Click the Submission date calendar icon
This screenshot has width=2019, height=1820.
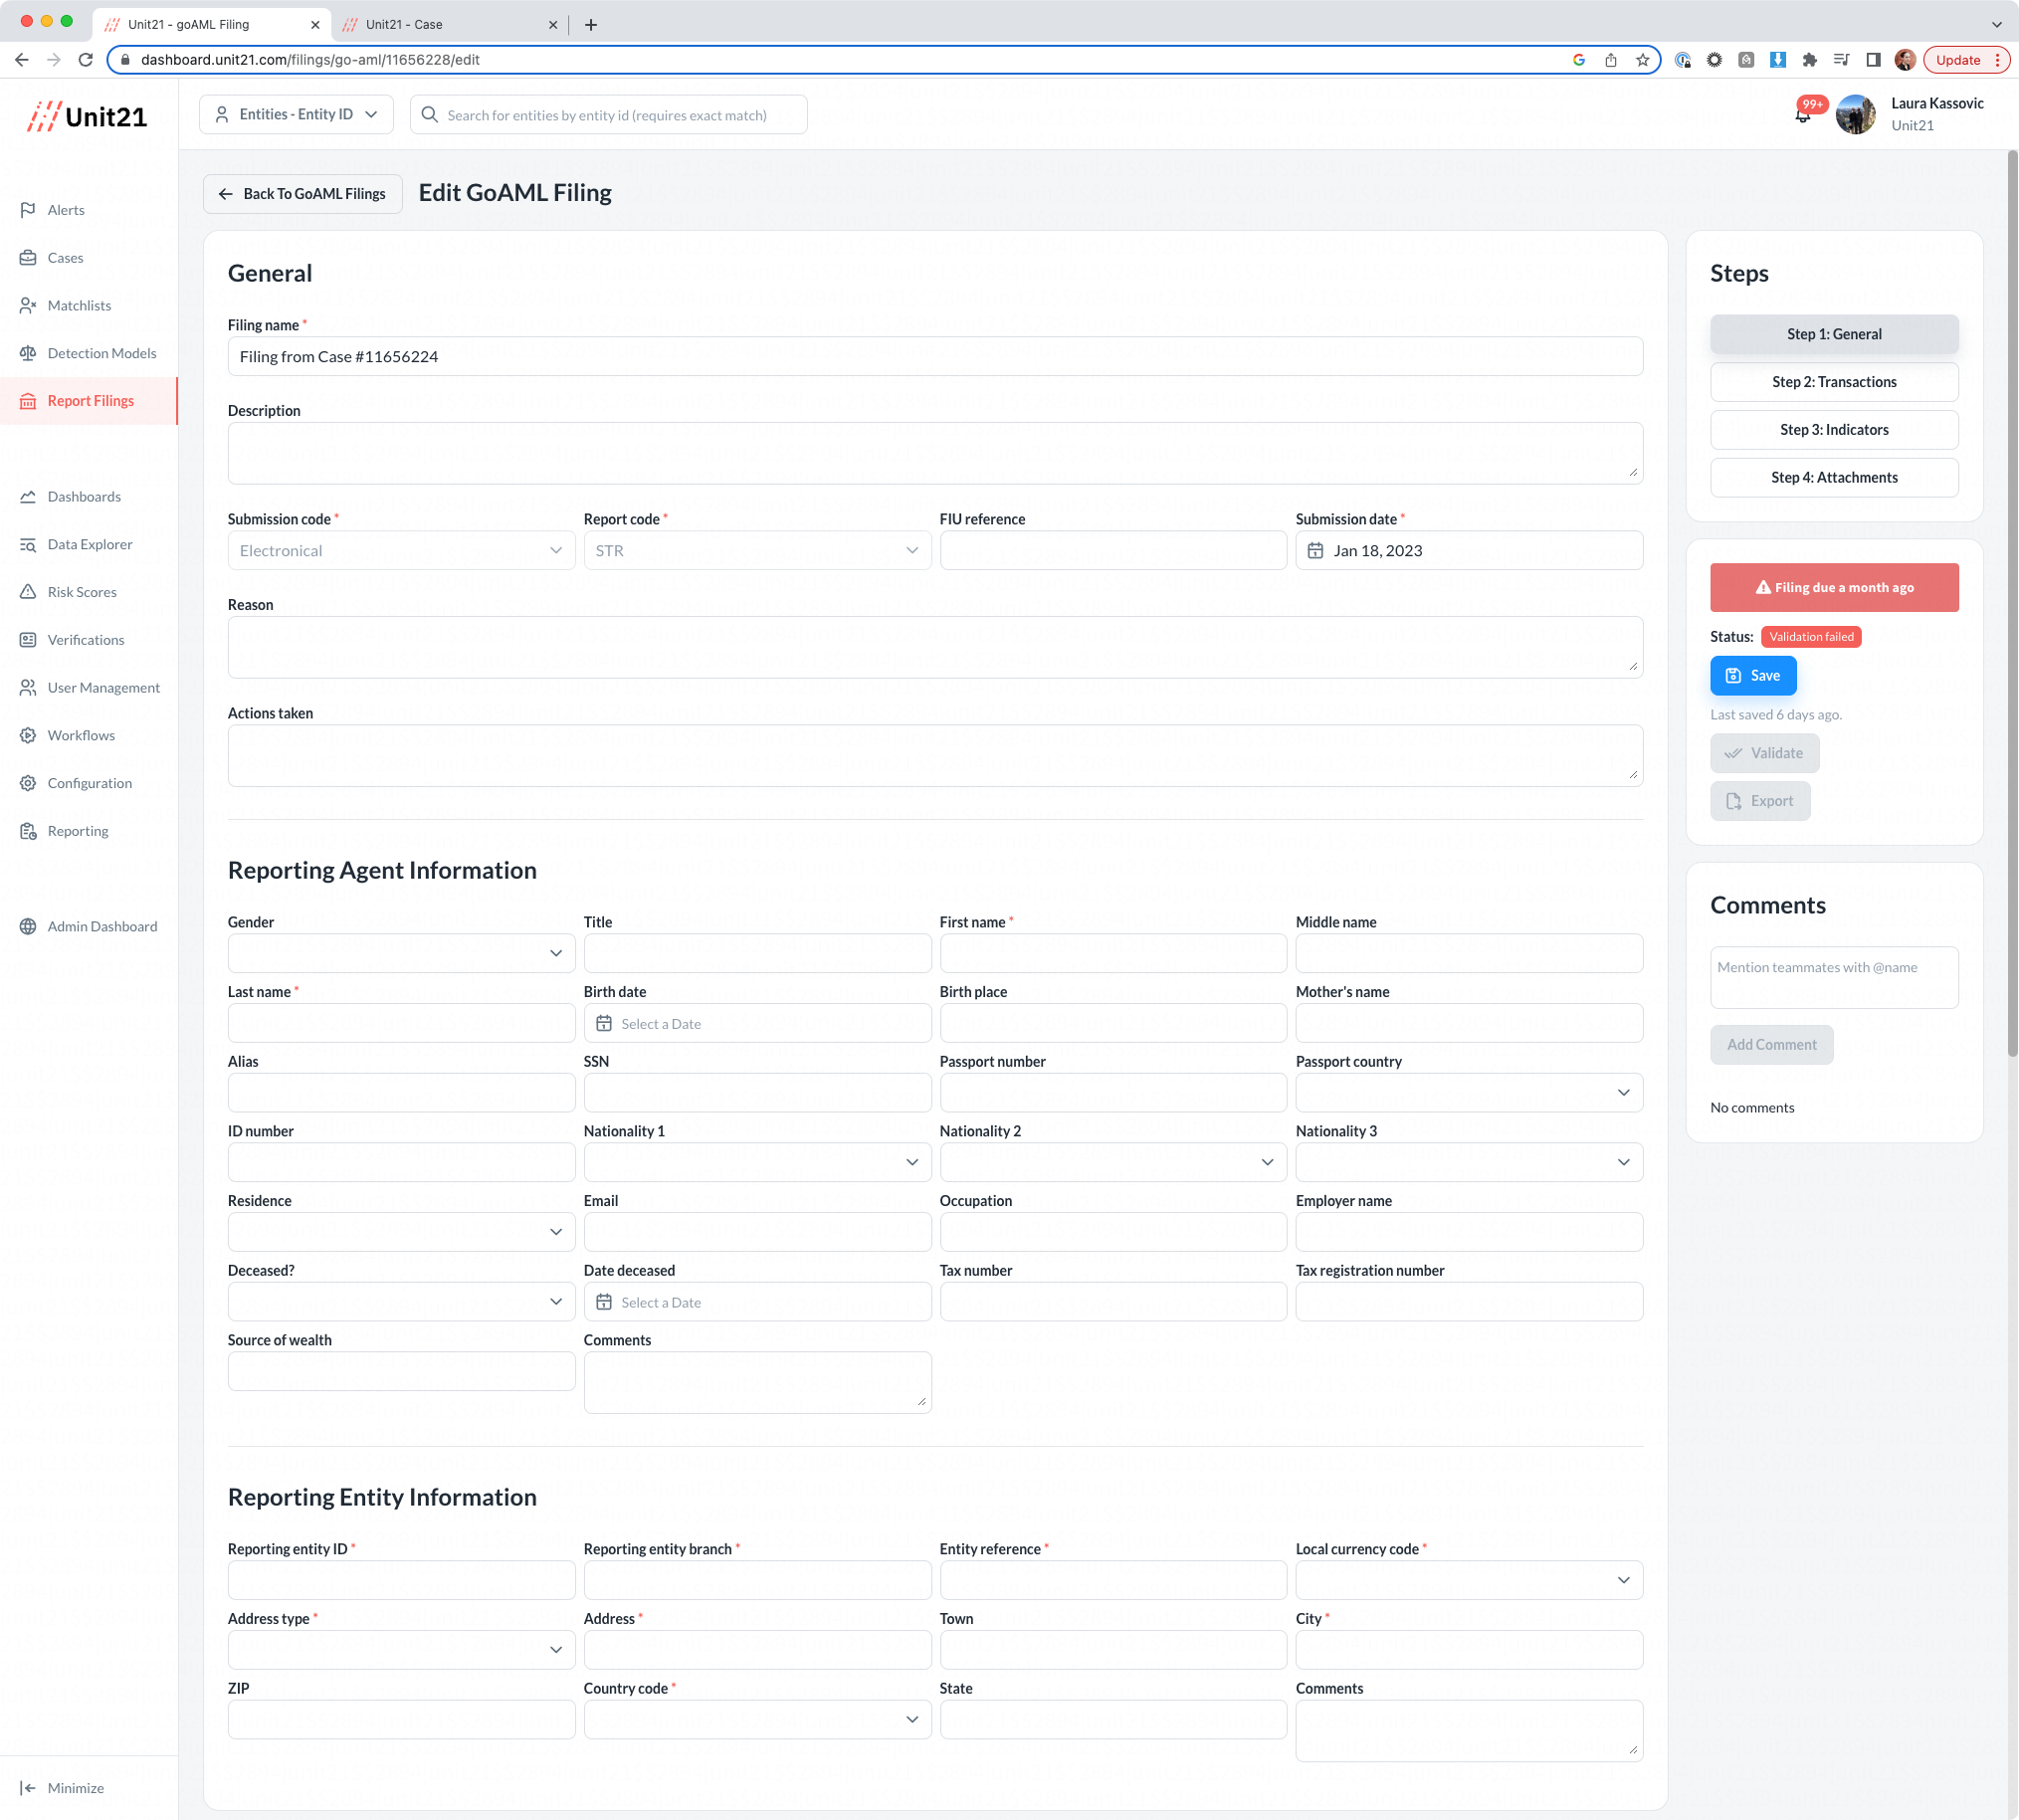(x=1315, y=551)
